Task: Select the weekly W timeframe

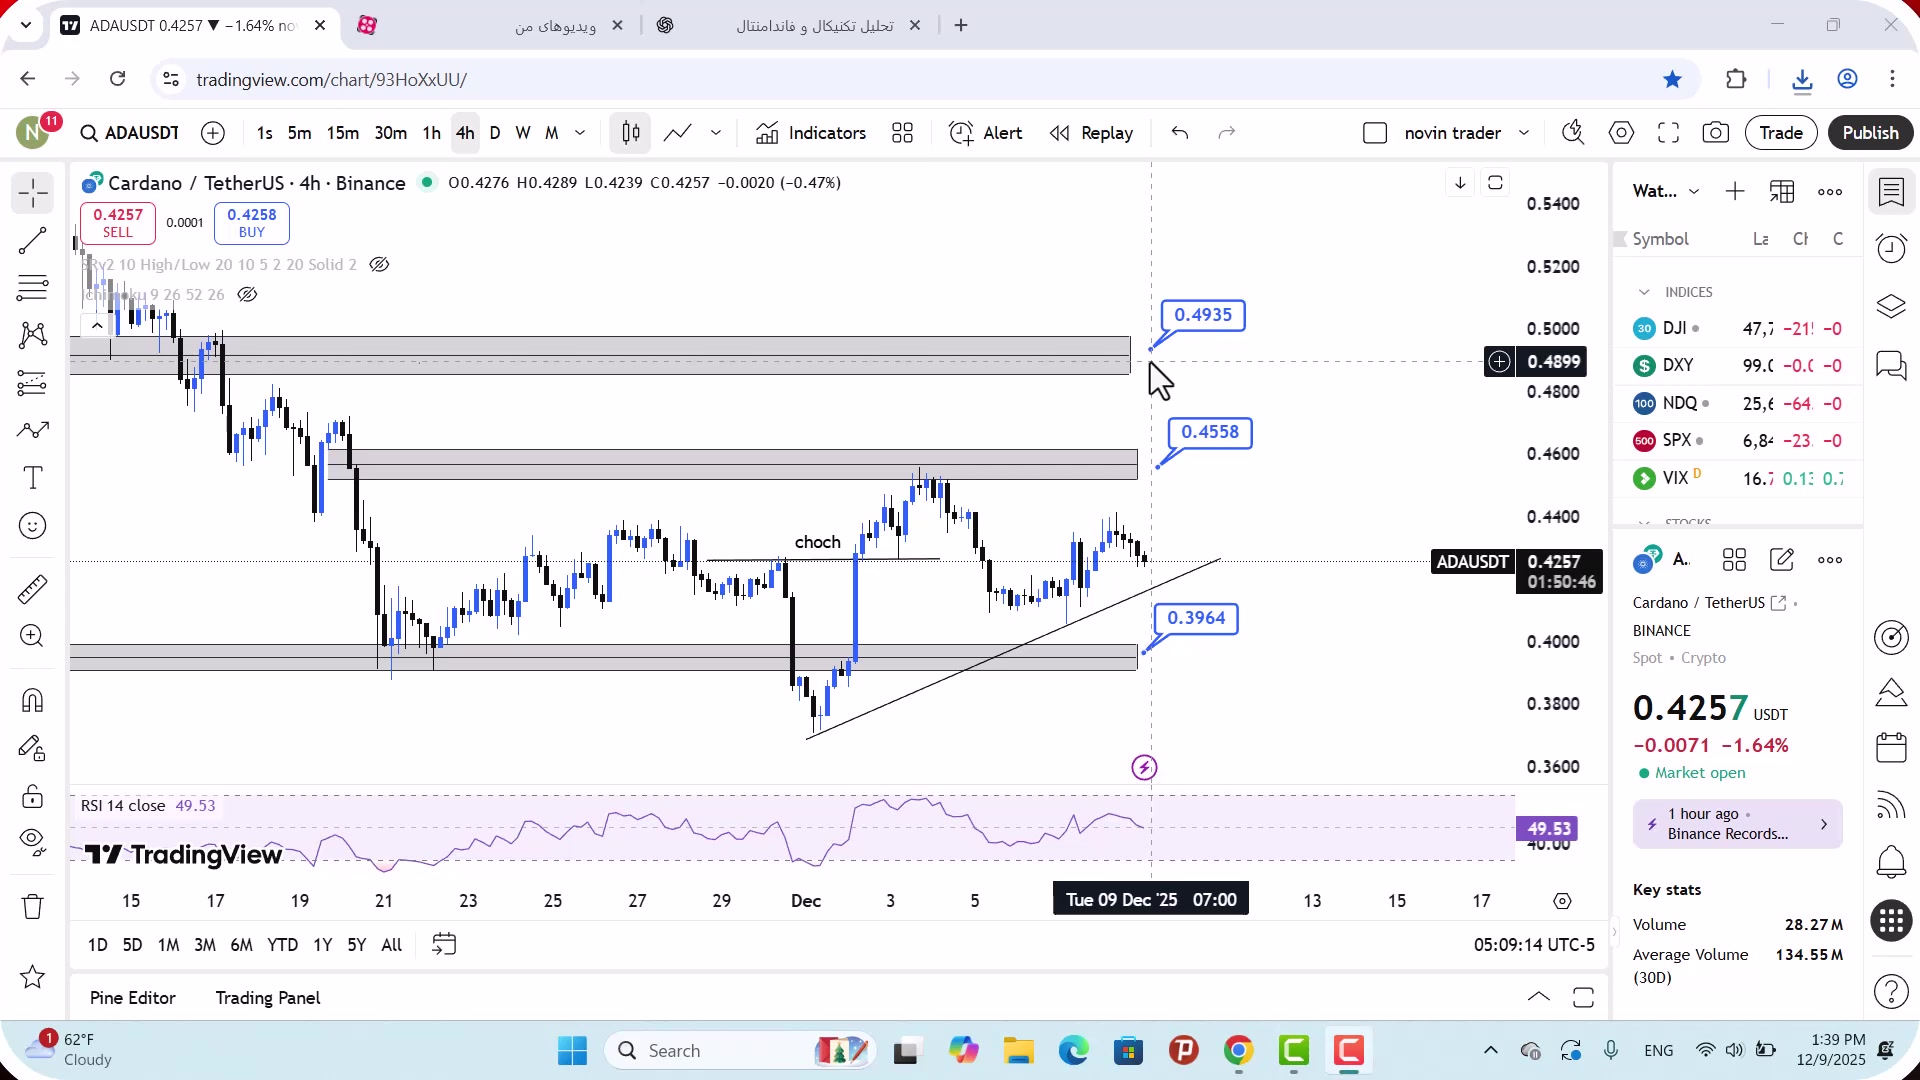Action: tap(523, 133)
